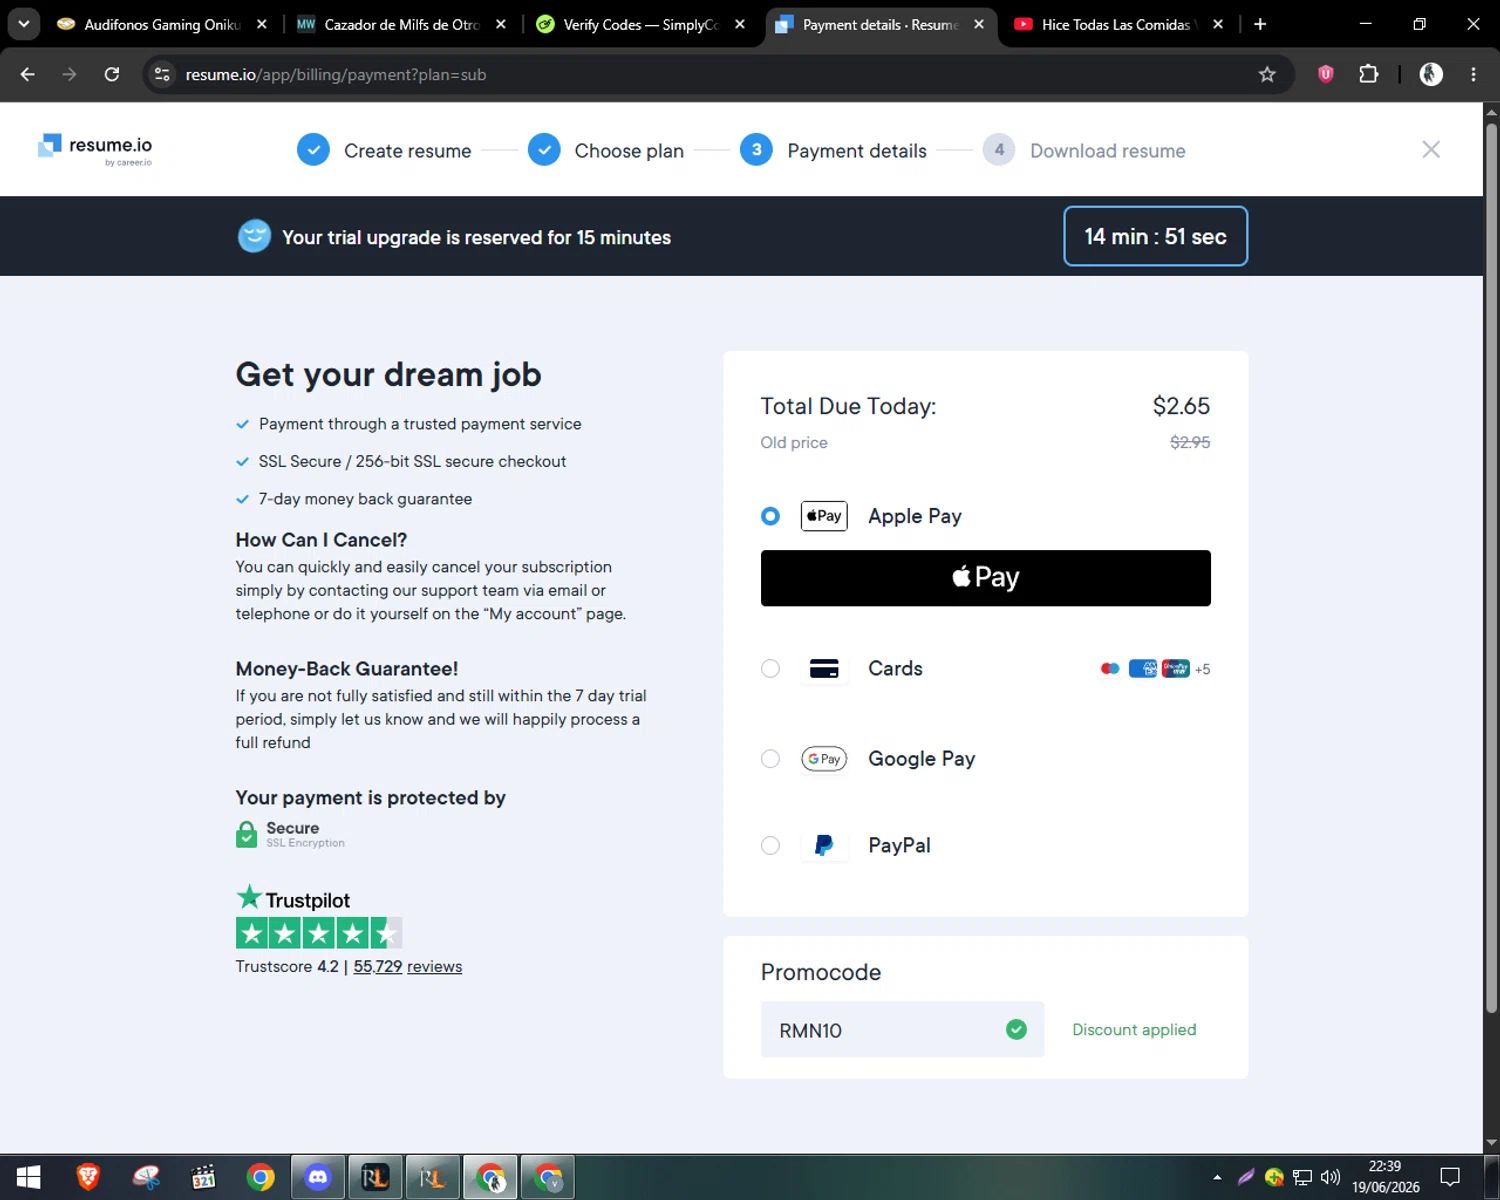Open the browser profile avatar
This screenshot has height=1200, width=1500.
coord(1431,74)
